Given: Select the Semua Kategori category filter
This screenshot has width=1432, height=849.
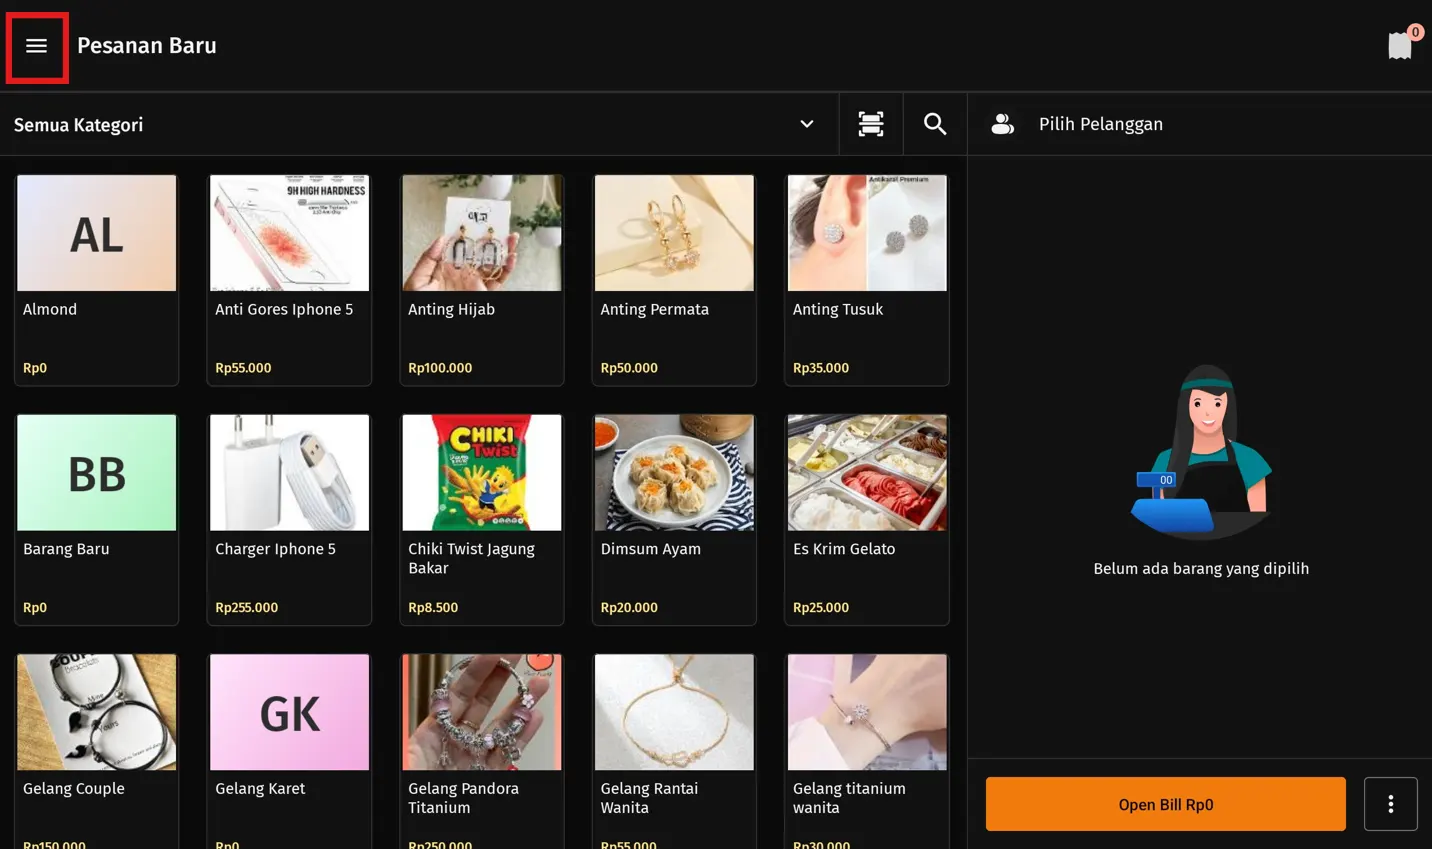Looking at the screenshot, I should coord(78,125).
